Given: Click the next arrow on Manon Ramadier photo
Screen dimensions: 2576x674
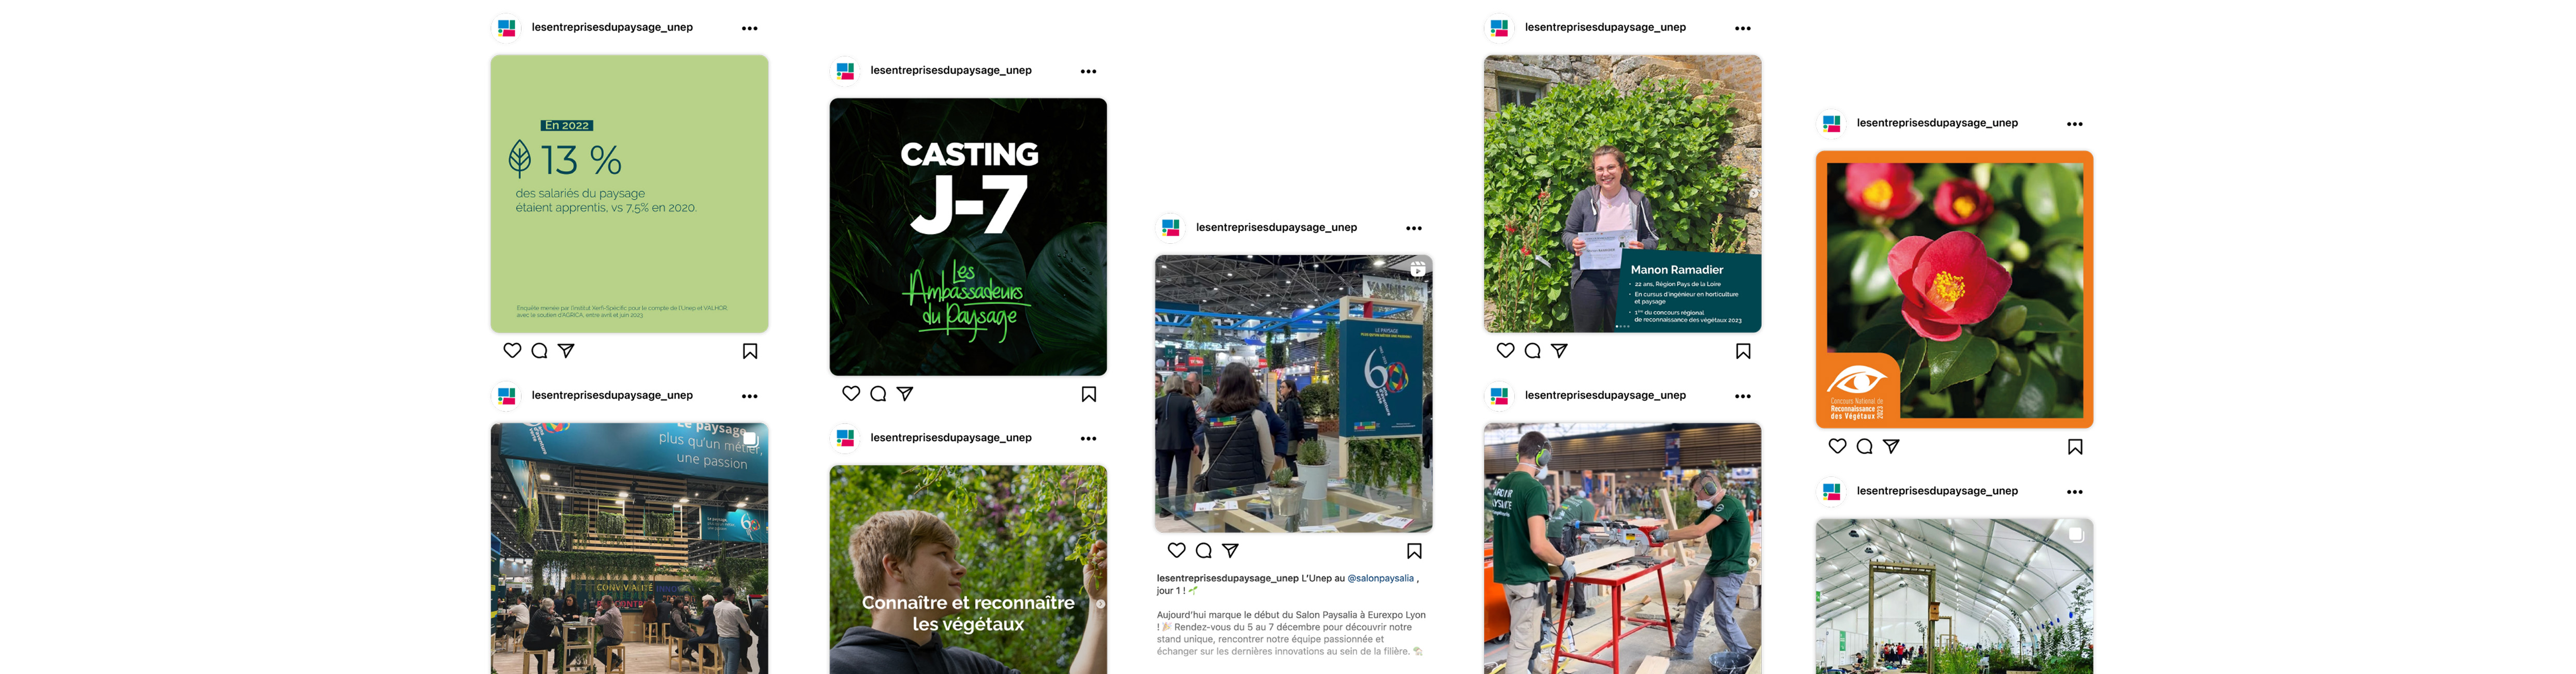Looking at the screenshot, I should (x=1753, y=194).
